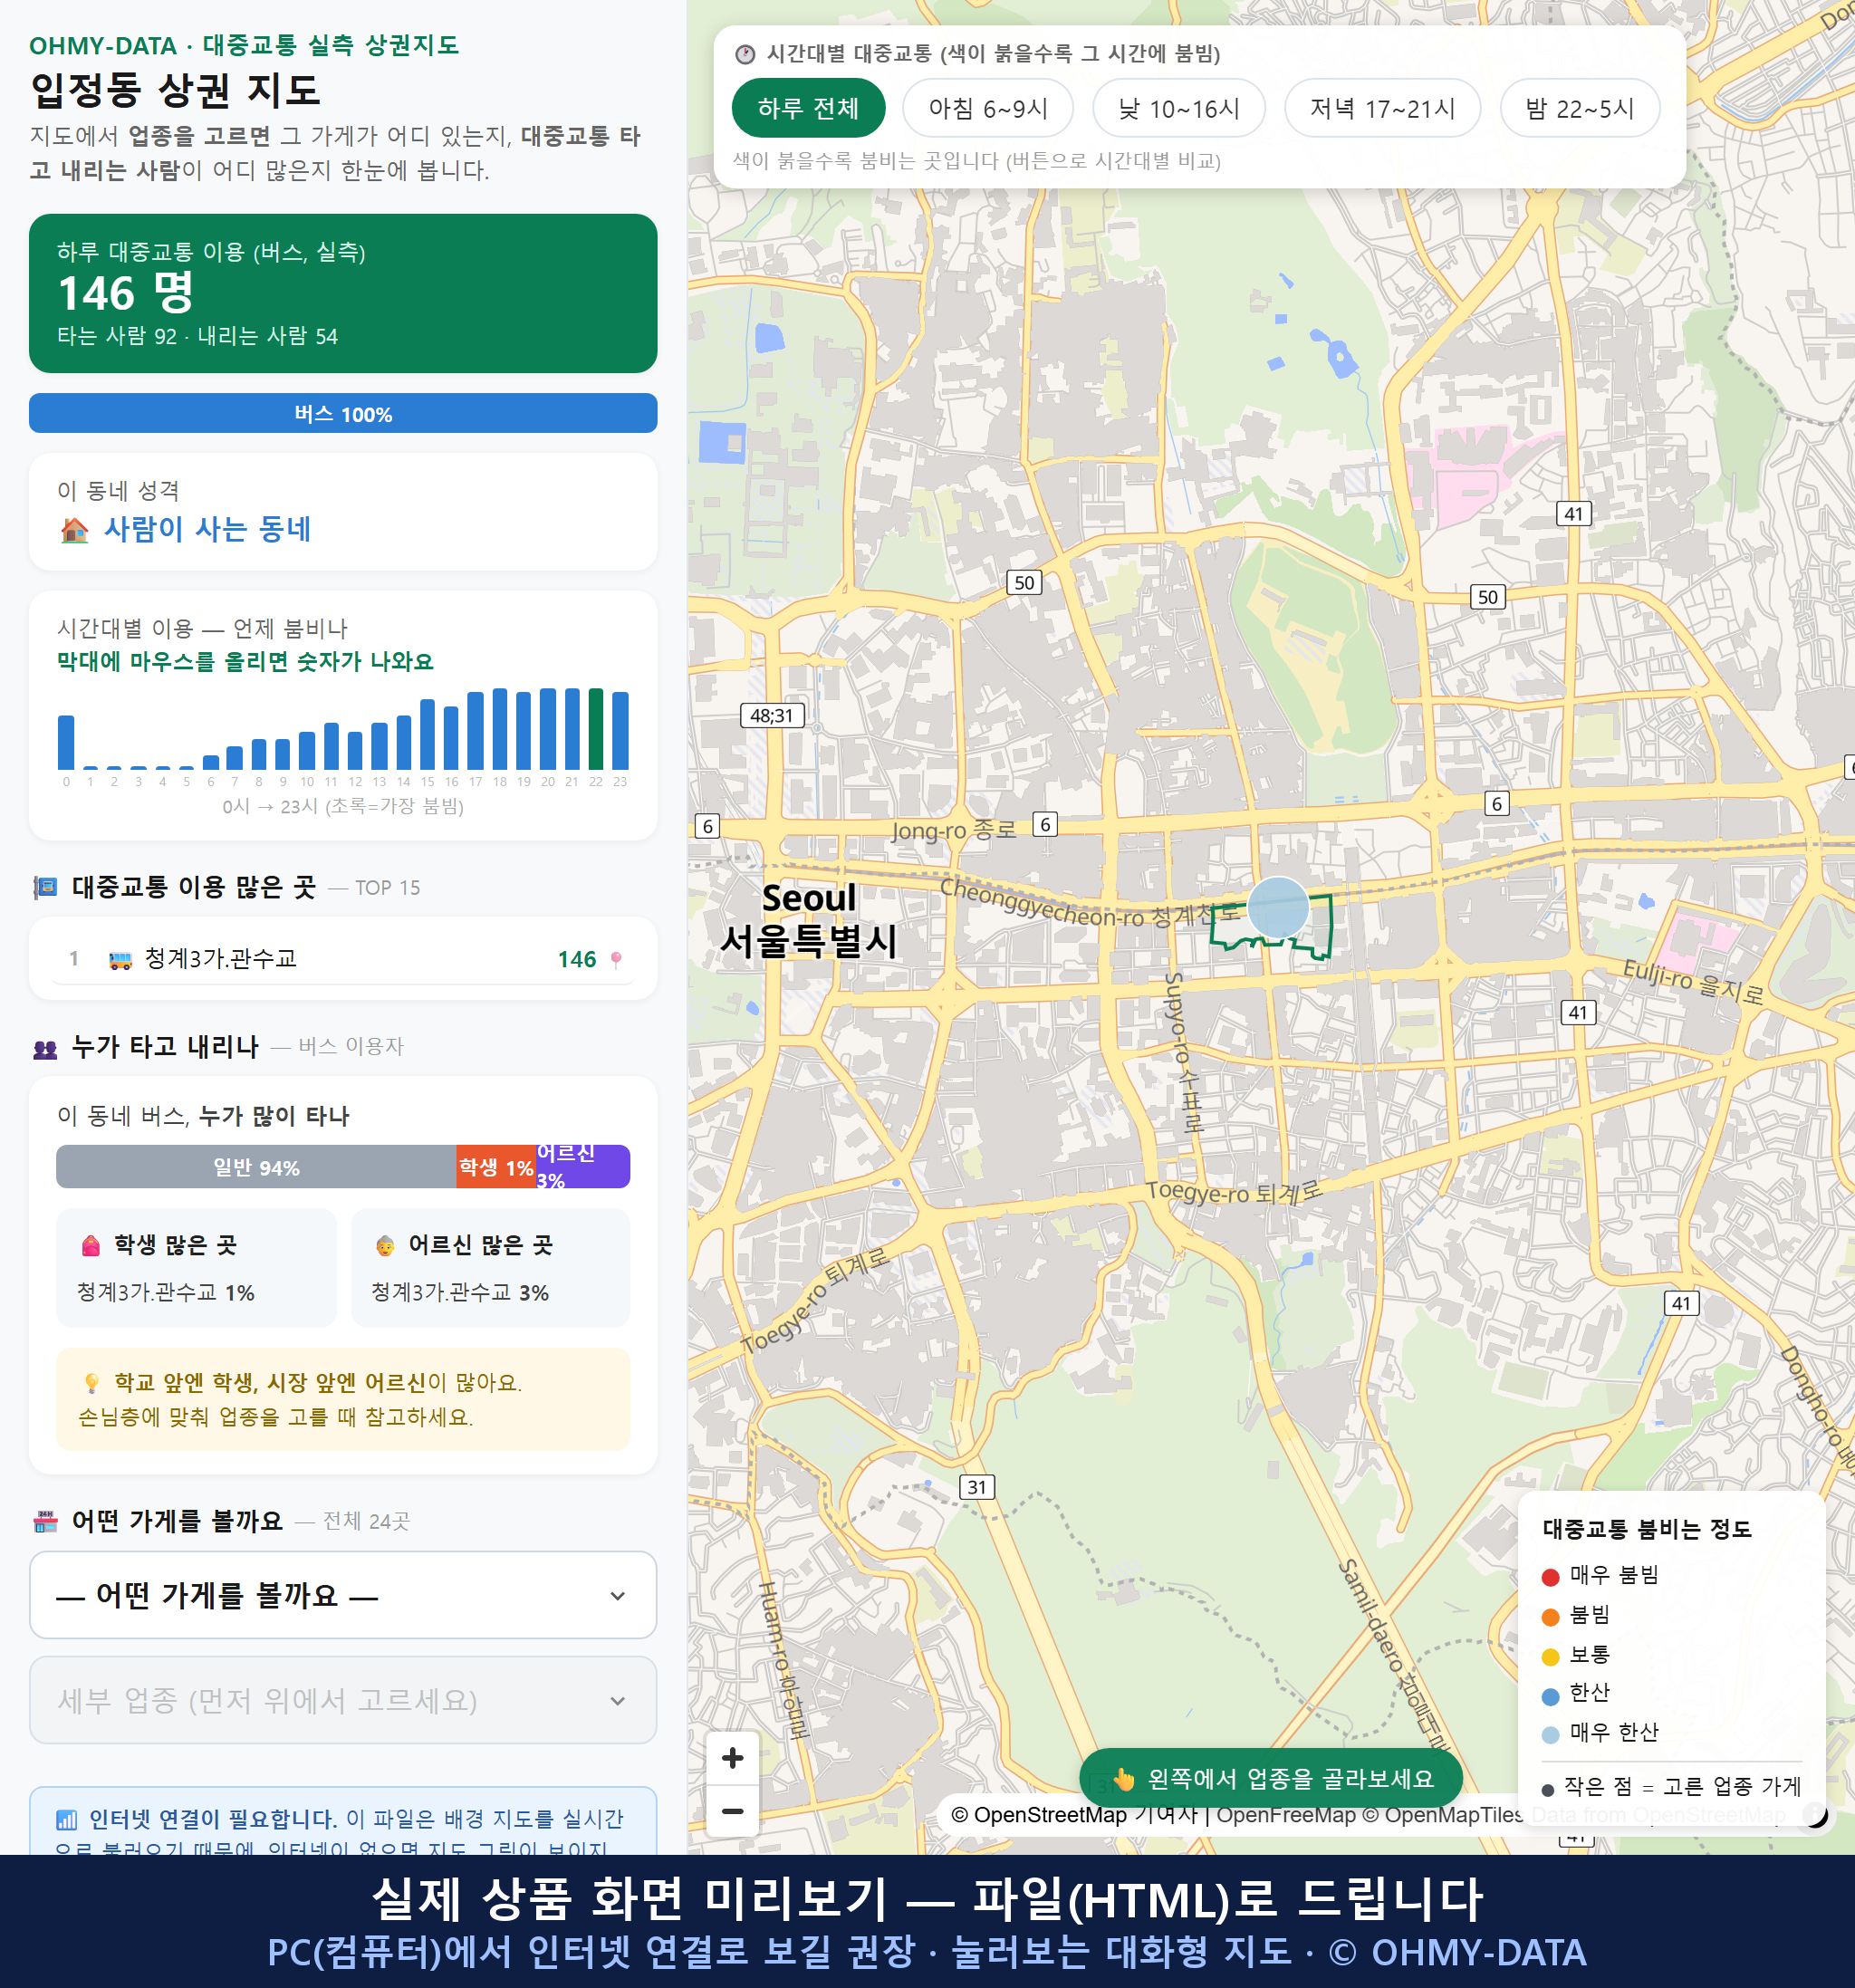Screen dimensions: 1855x1988
Task: Click the 48;31 route shield on map
Action: pyautogui.click(x=772, y=716)
